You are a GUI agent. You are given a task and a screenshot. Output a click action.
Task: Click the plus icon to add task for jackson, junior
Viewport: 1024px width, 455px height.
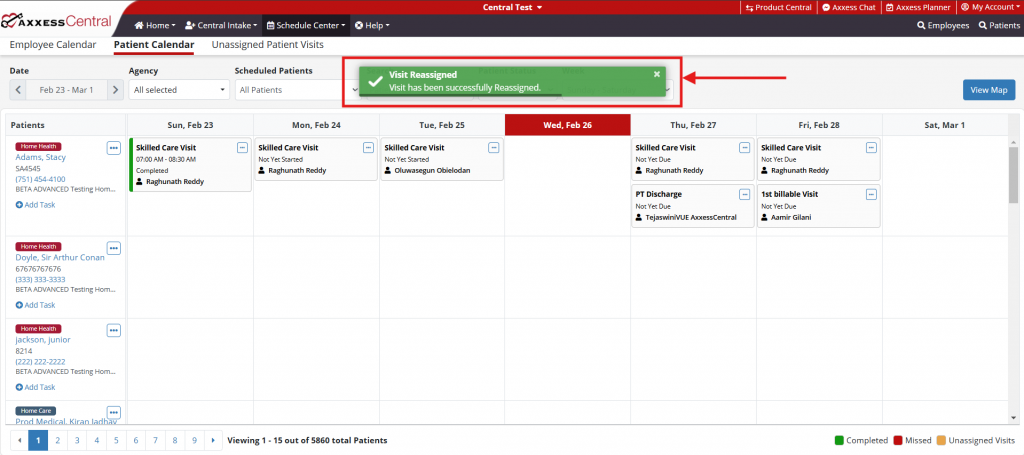click(x=20, y=387)
